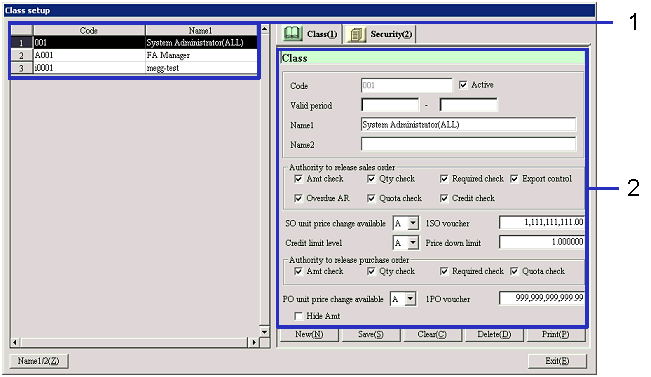This screenshot has width=651, height=377.
Task: Click the Security tab document icon
Action: point(356,34)
